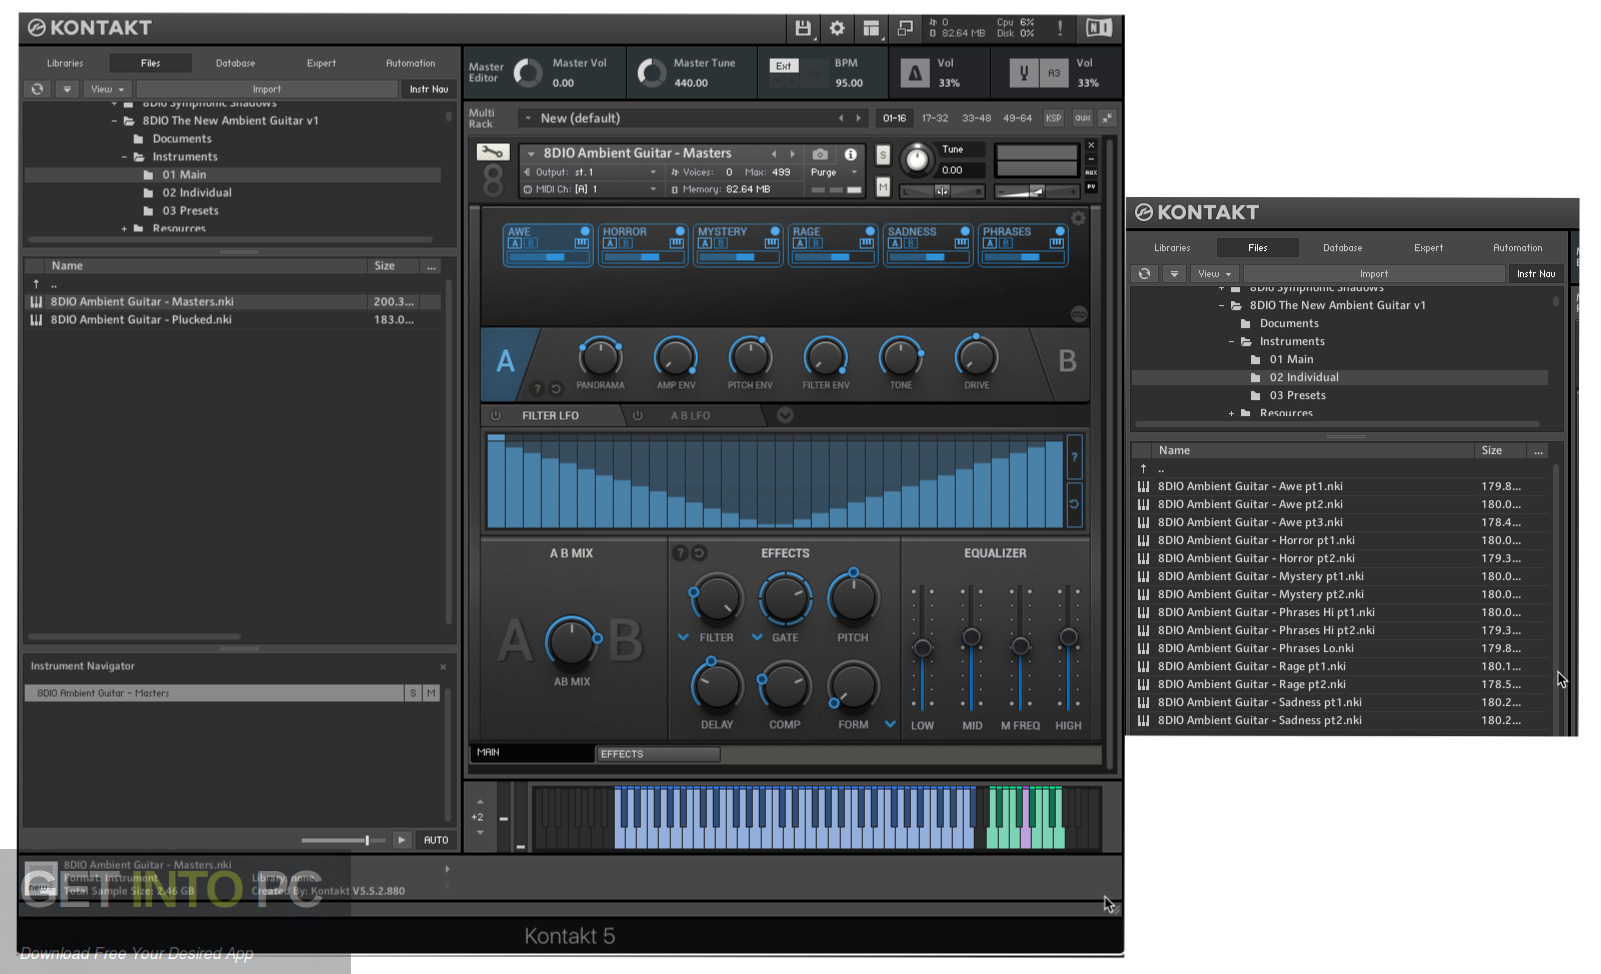Image resolution: width=1601 pixels, height=974 pixels.
Task: Click the Effects section reset icon
Action: click(699, 552)
